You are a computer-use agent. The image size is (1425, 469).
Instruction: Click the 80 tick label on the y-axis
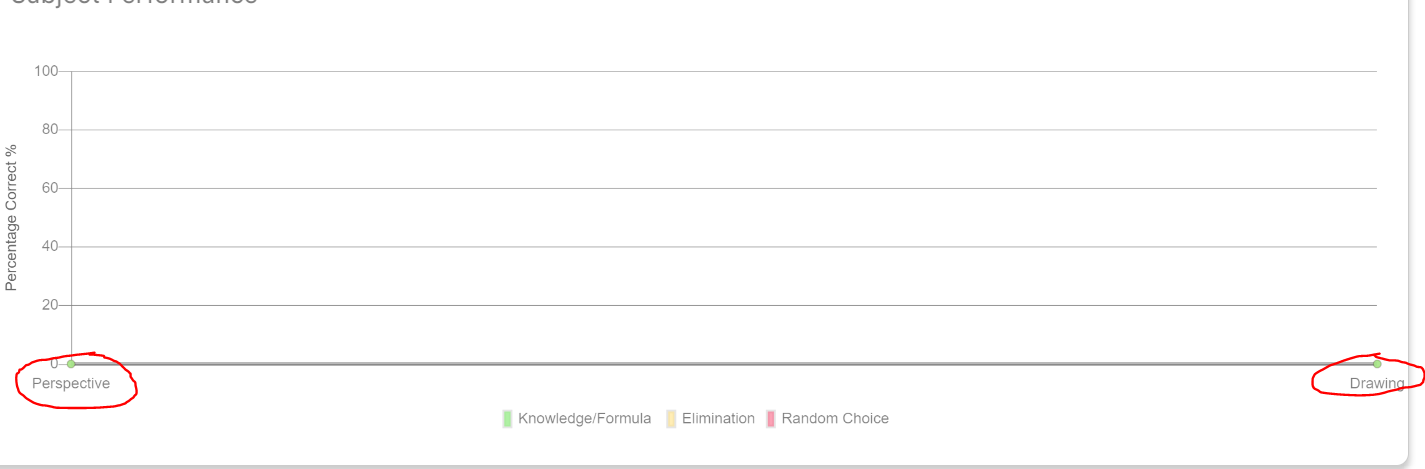click(x=50, y=130)
